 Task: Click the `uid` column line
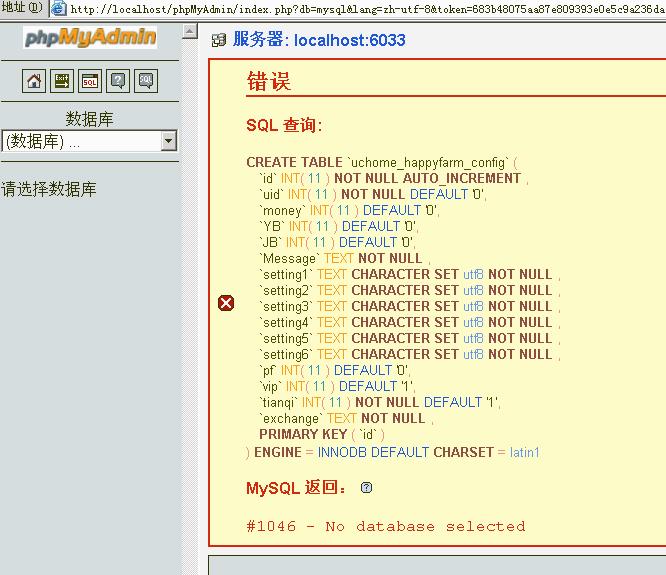pyautogui.click(x=373, y=194)
